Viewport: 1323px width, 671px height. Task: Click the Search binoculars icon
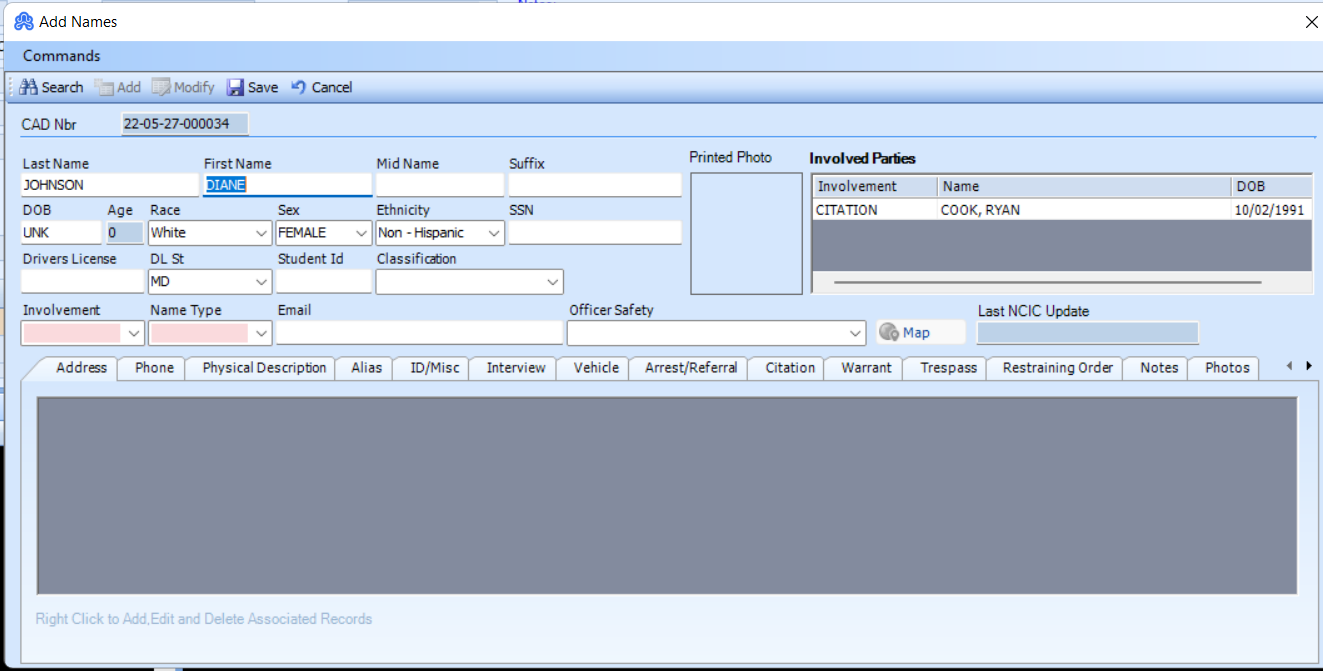pos(27,87)
